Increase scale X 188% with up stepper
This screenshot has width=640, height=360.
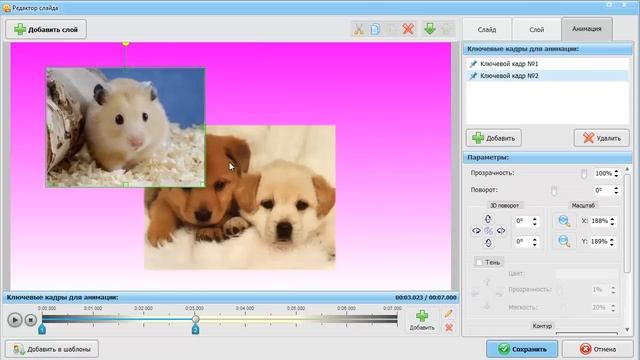click(x=612, y=218)
